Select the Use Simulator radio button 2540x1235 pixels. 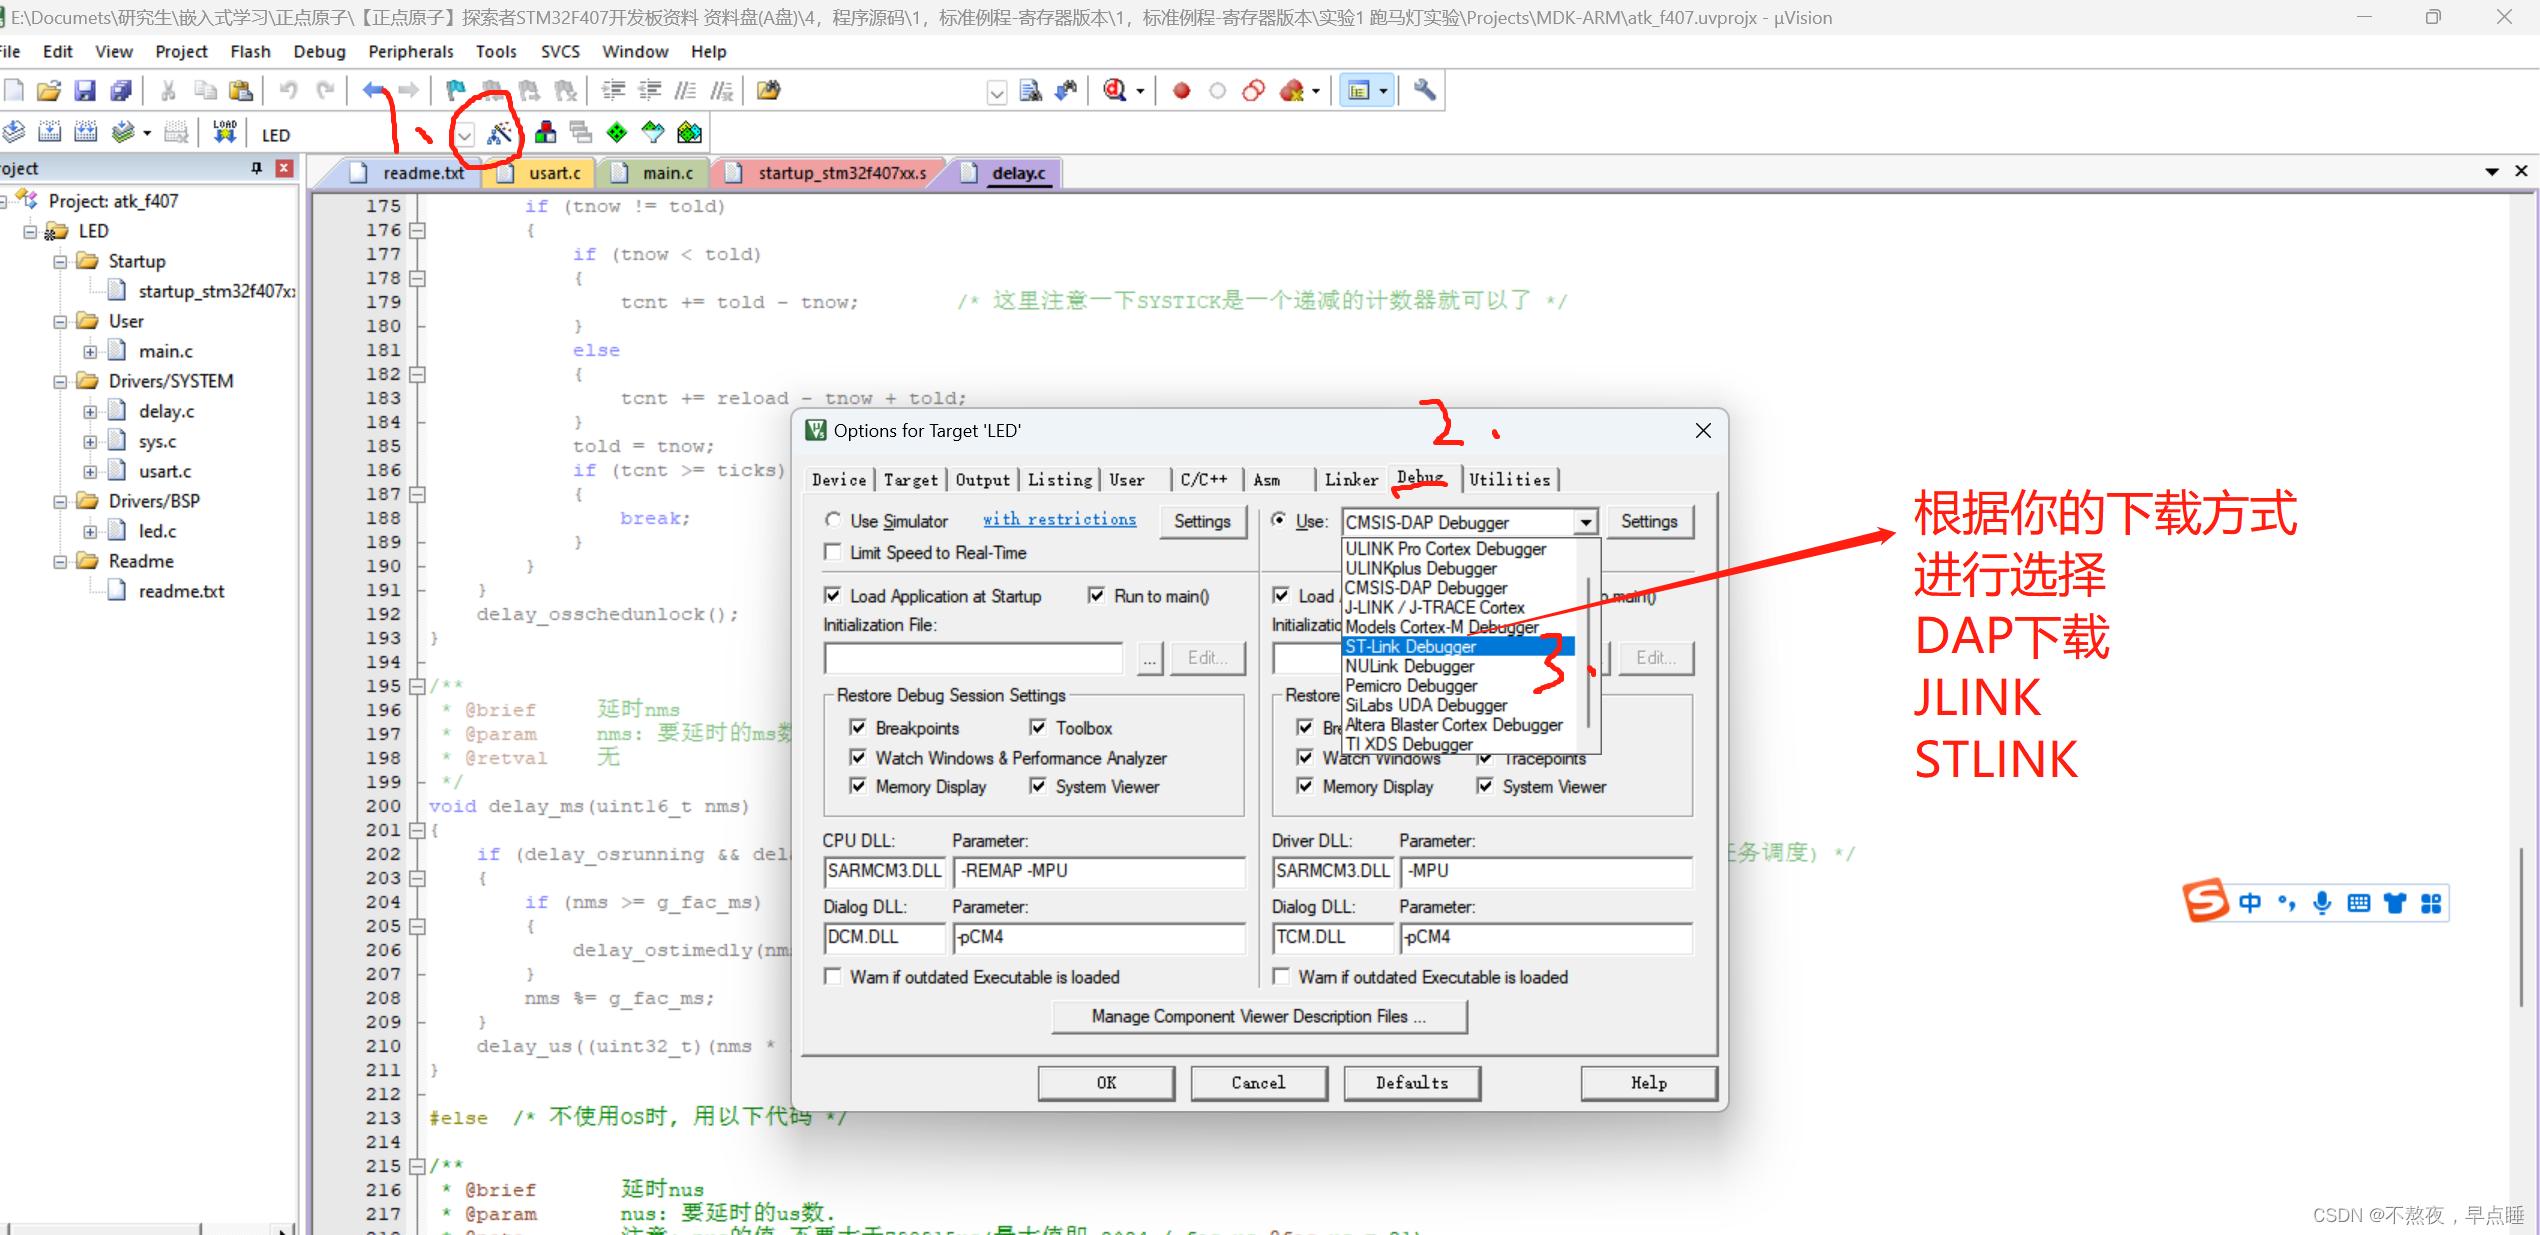click(832, 520)
